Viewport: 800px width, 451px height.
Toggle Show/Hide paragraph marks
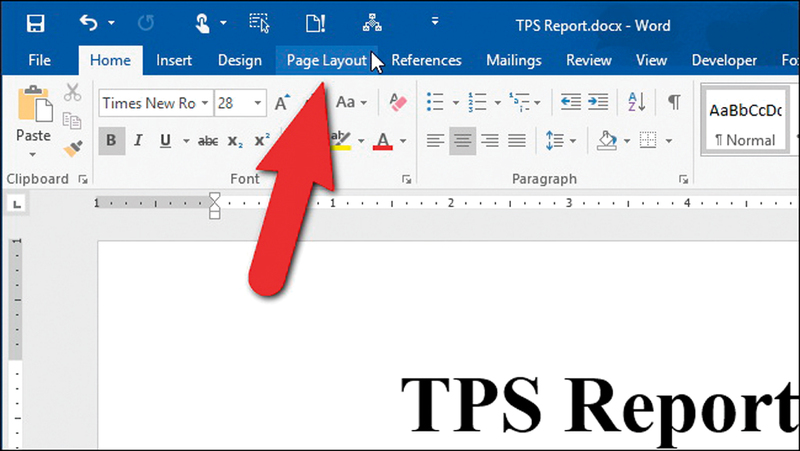click(675, 102)
